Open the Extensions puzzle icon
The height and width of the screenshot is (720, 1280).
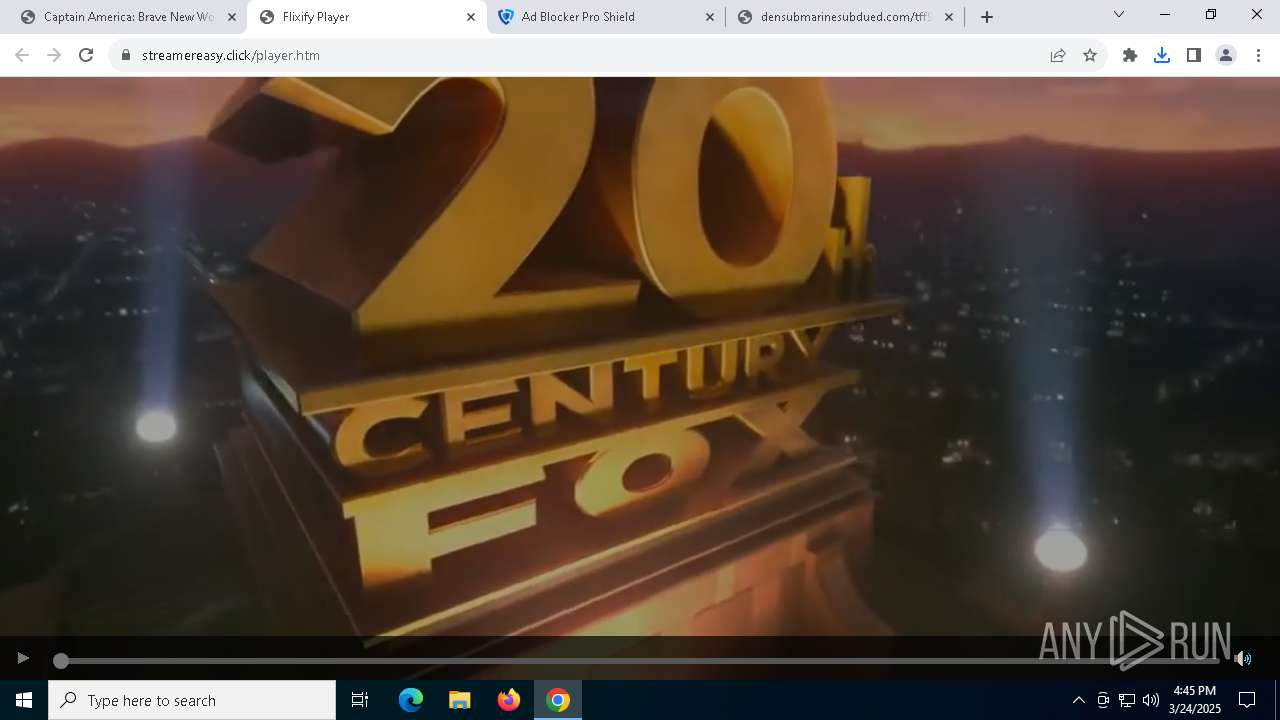click(x=1130, y=55)
